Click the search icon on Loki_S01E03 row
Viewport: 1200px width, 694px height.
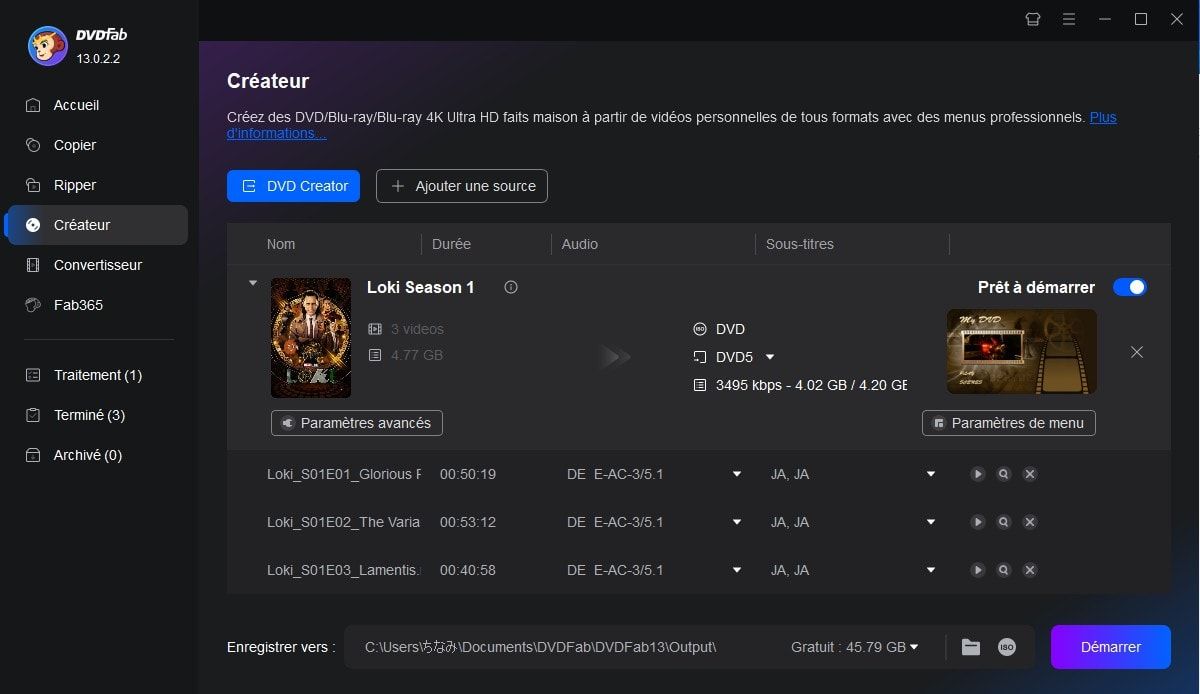tap(1004, 570)
